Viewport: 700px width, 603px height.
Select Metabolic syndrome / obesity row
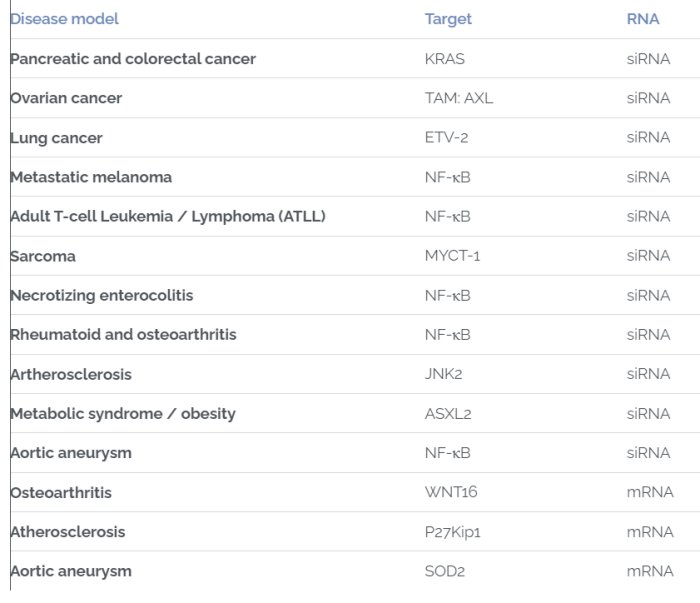[123, 413]
